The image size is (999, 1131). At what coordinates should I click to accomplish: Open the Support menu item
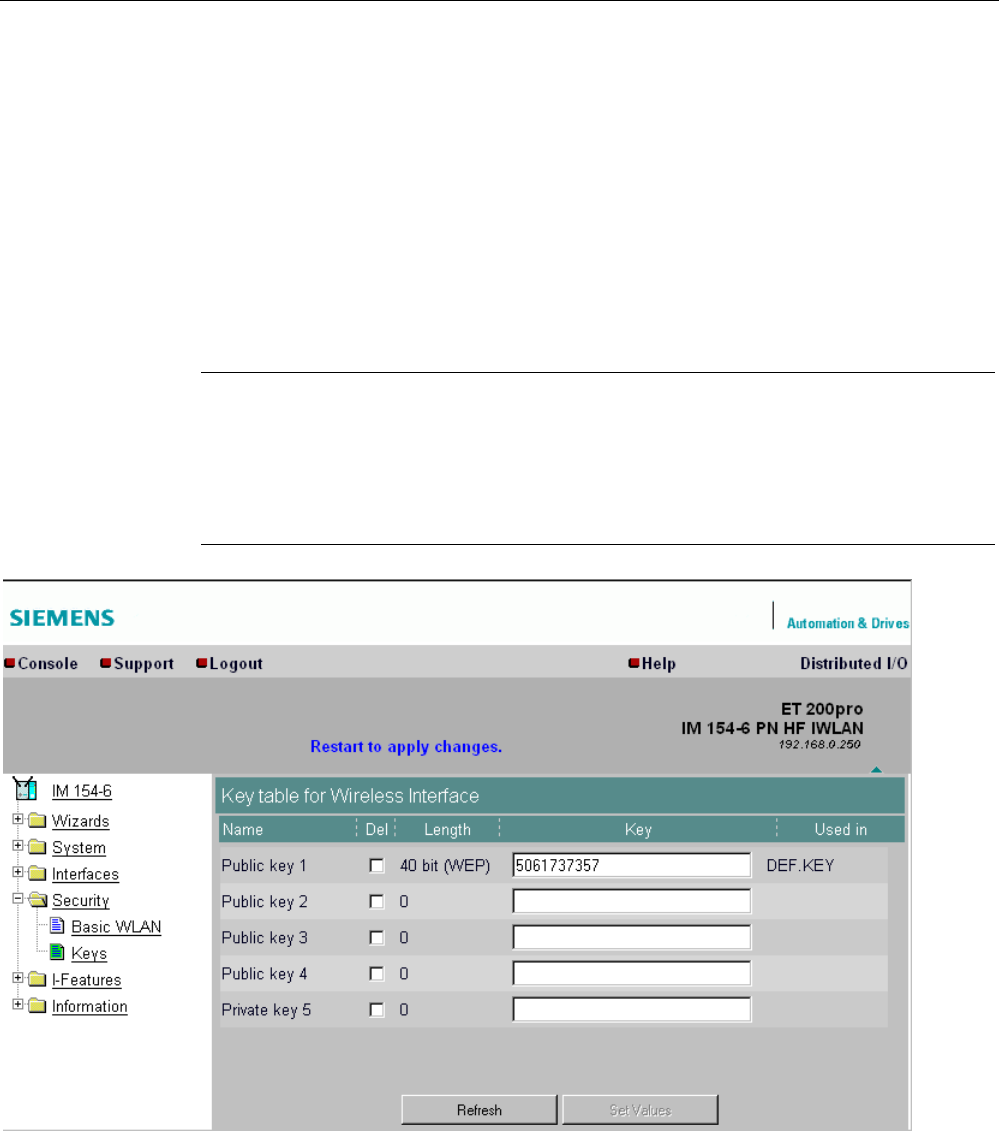point(144,664)
